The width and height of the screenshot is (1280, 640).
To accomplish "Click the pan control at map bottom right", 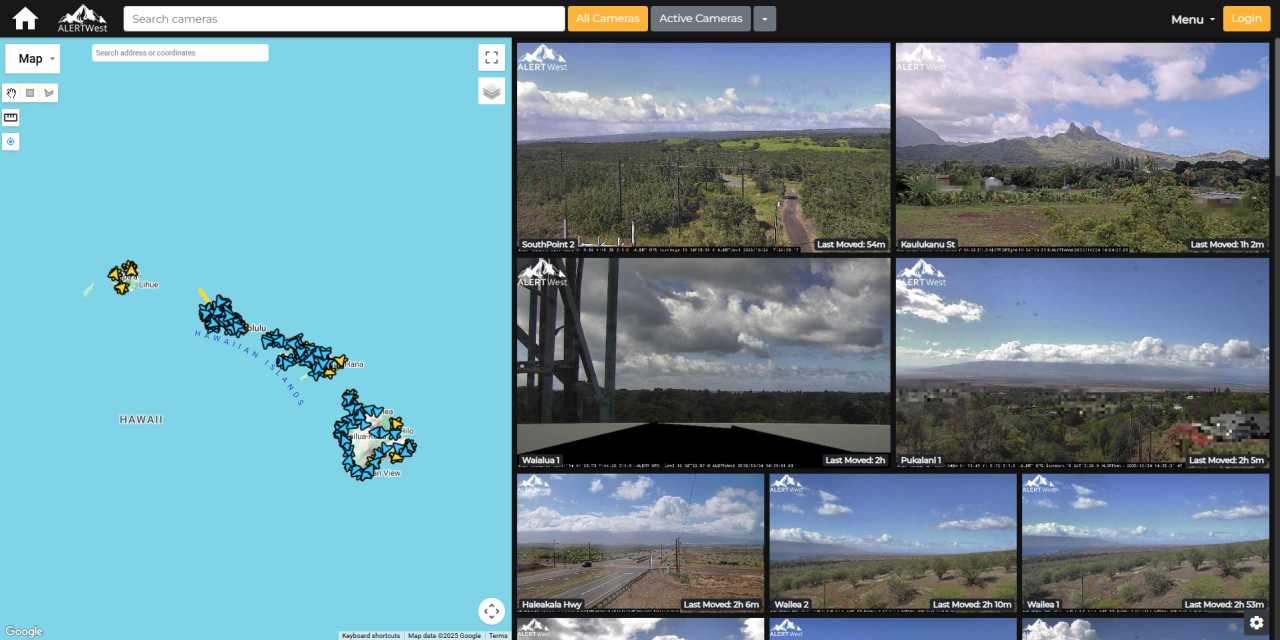I will 491,611.
